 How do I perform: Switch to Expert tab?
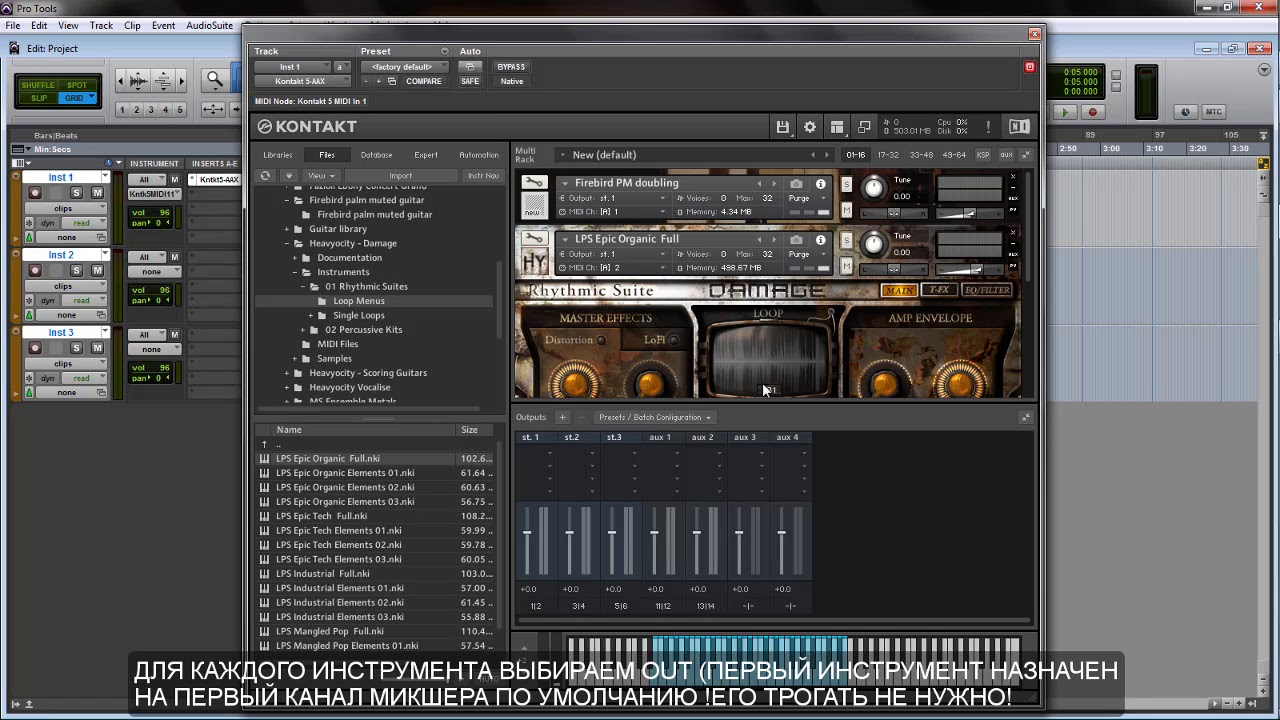426,155
